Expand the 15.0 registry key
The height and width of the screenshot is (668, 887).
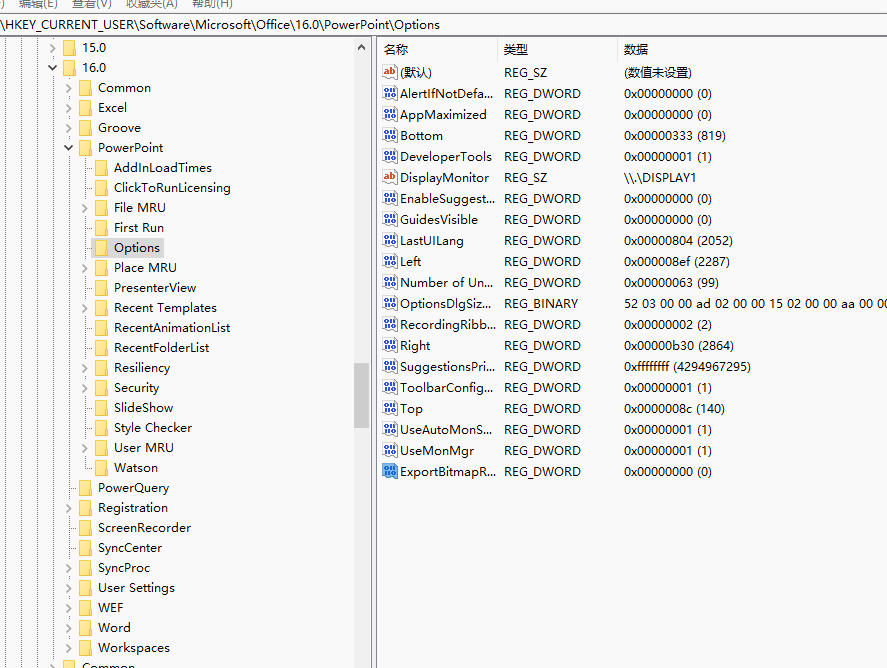click(53, 48)
